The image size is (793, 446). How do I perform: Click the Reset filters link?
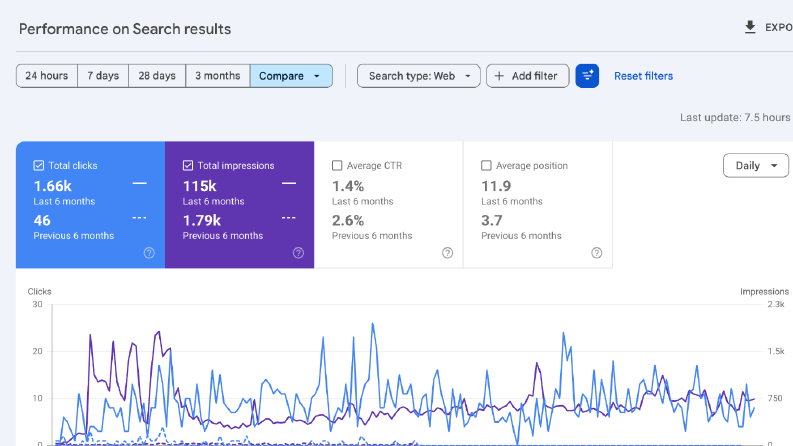643,76
